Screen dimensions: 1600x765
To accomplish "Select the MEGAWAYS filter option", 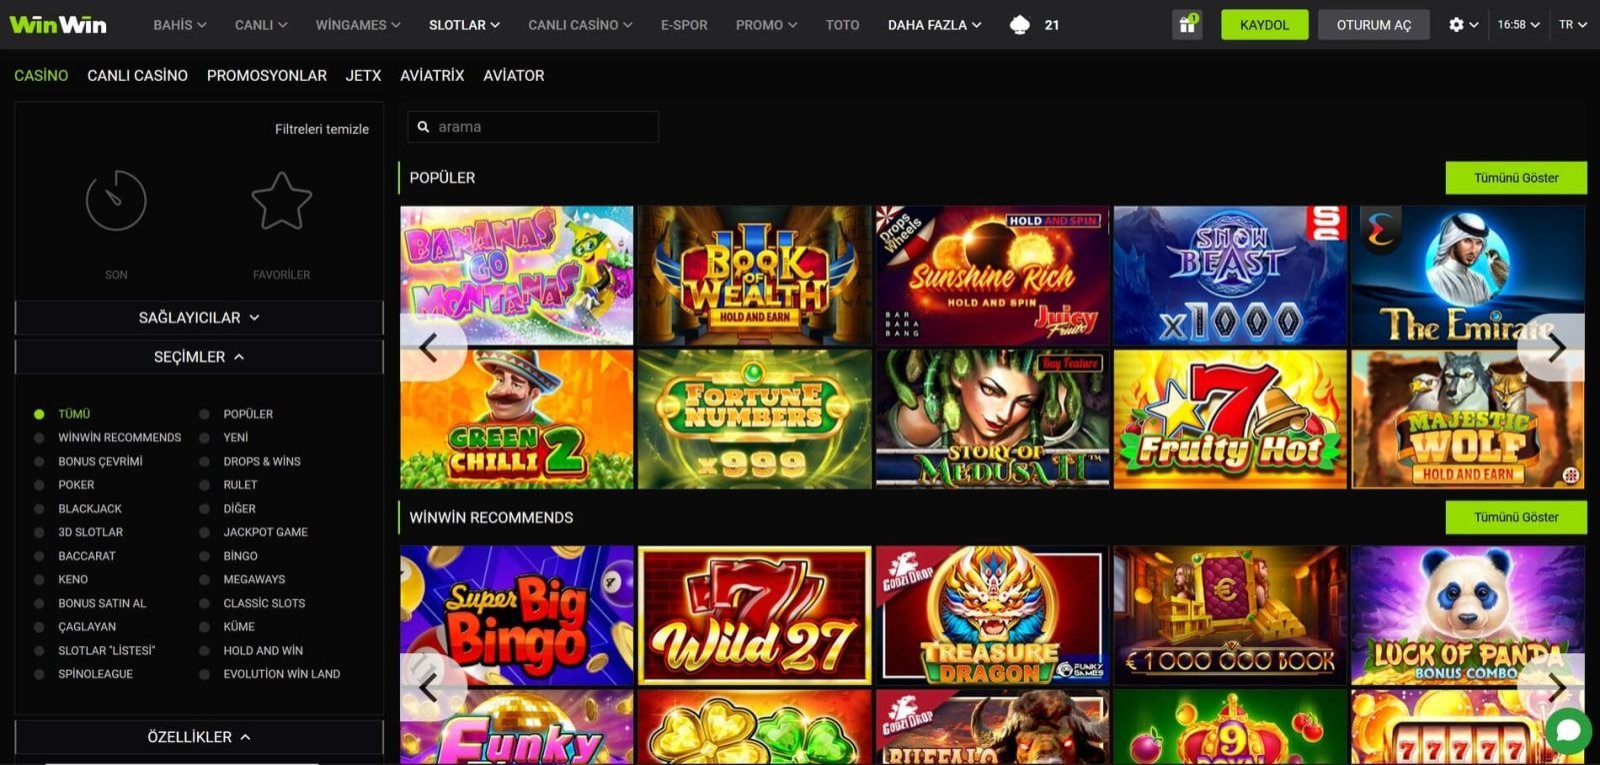I will (x=241, y=580).
